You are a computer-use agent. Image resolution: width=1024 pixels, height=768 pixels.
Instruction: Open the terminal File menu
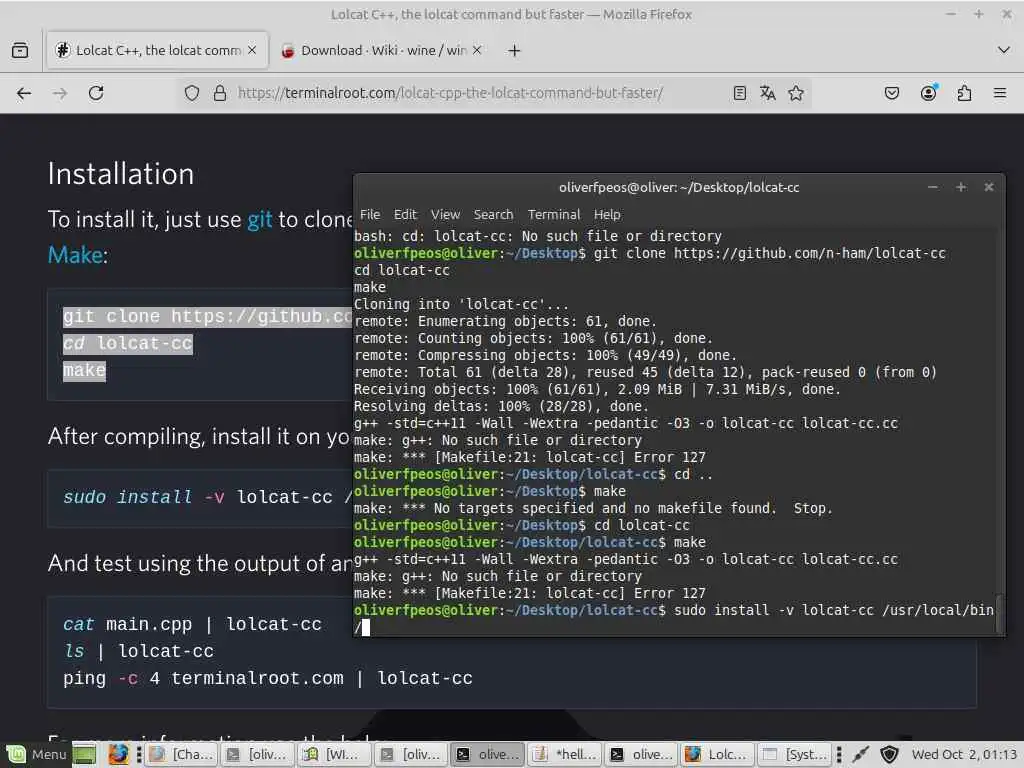[370, 214]
